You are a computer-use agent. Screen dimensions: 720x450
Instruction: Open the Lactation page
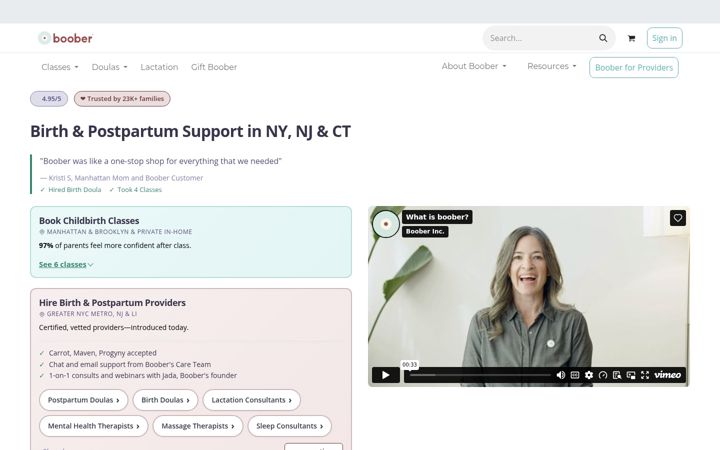(x=159, y=67)
